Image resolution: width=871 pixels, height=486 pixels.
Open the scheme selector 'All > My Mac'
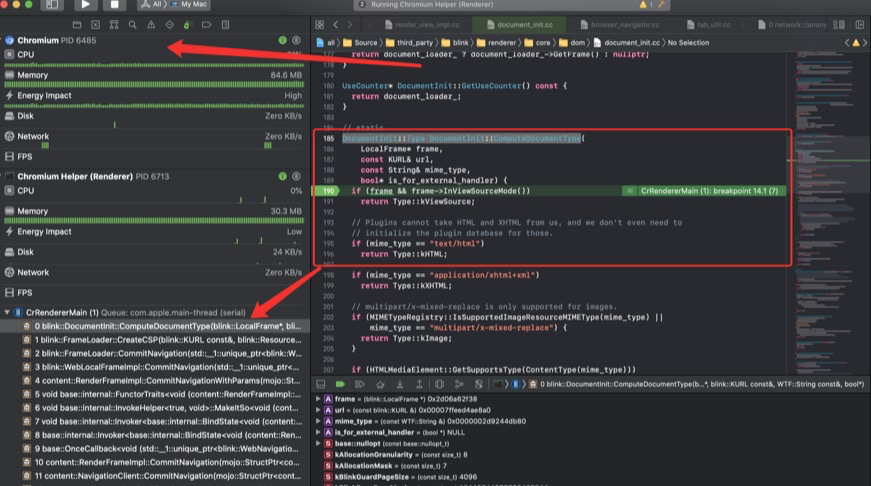[174, 4]
